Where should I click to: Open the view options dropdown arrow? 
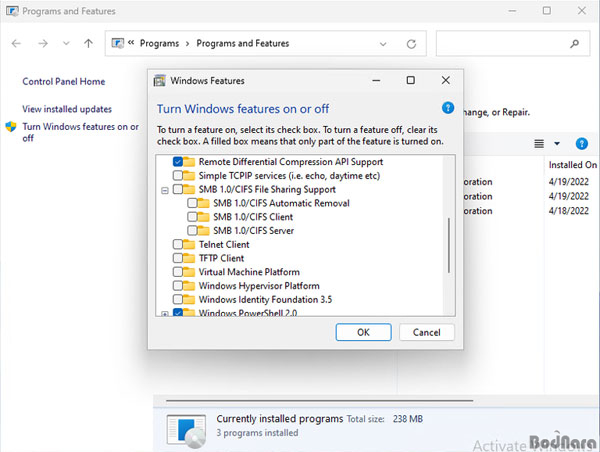(x=557, y=144)
